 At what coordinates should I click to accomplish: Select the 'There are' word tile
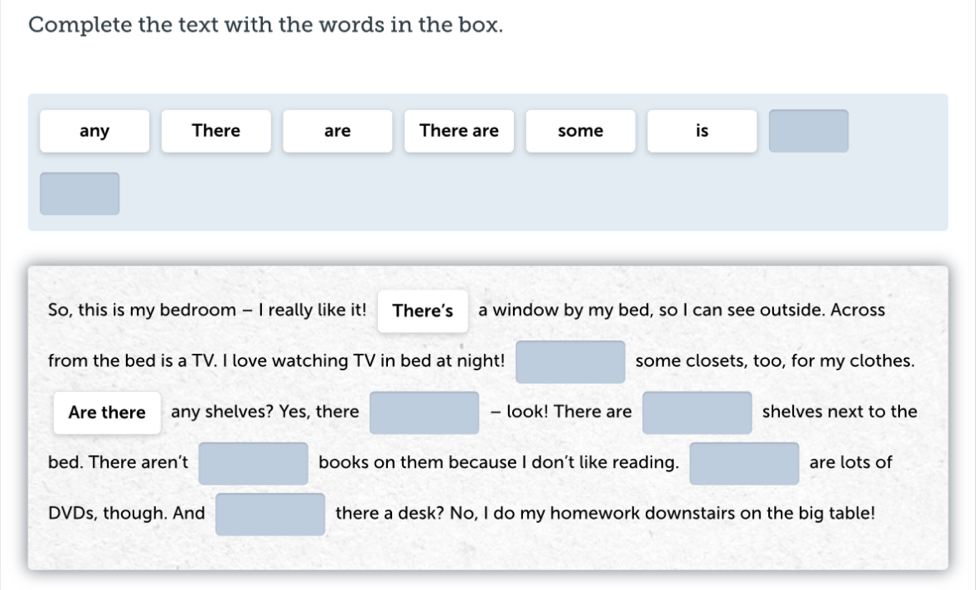point(459,131)
